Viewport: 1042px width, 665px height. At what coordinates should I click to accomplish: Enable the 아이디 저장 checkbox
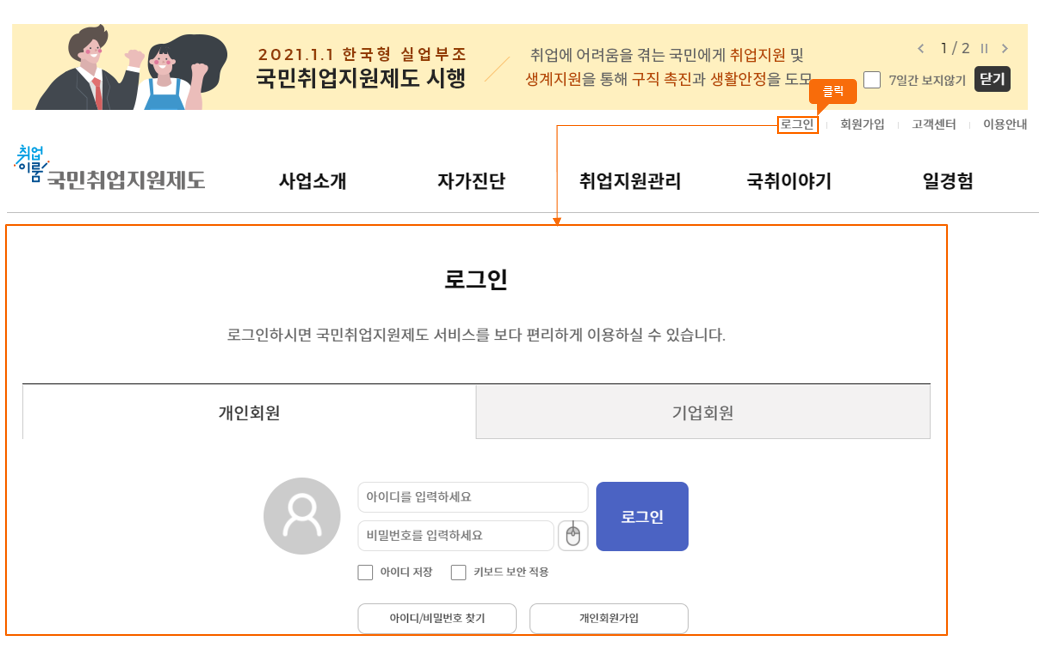coord(365,573)
